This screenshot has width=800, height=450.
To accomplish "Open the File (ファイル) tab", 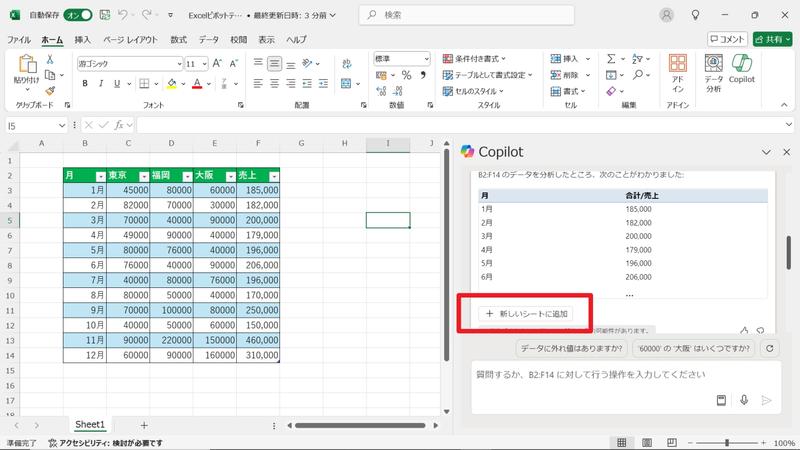I will point(19,39).
